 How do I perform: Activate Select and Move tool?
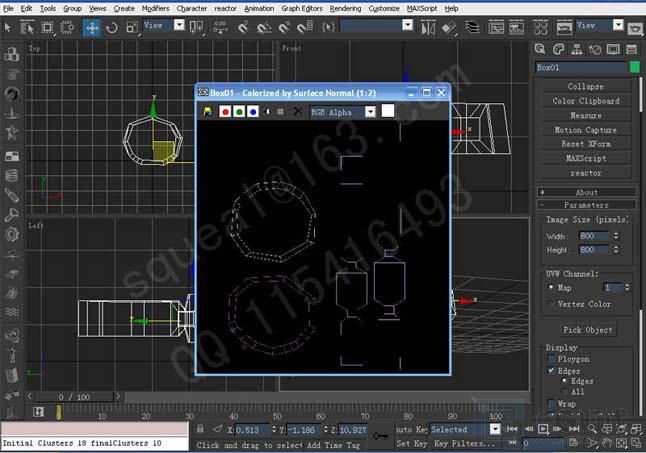[x=91, y=28]
